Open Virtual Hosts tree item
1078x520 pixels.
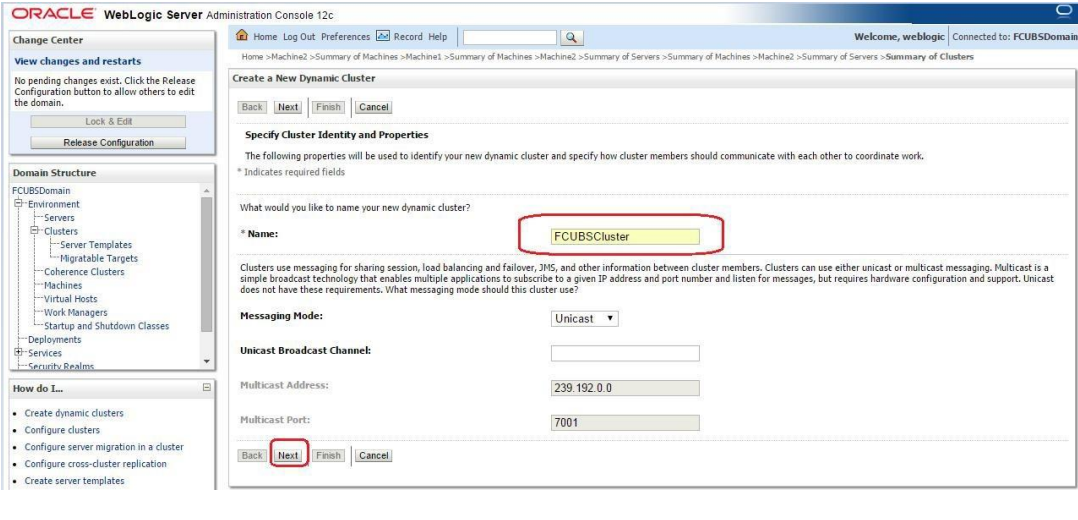[x=71, y=299]
